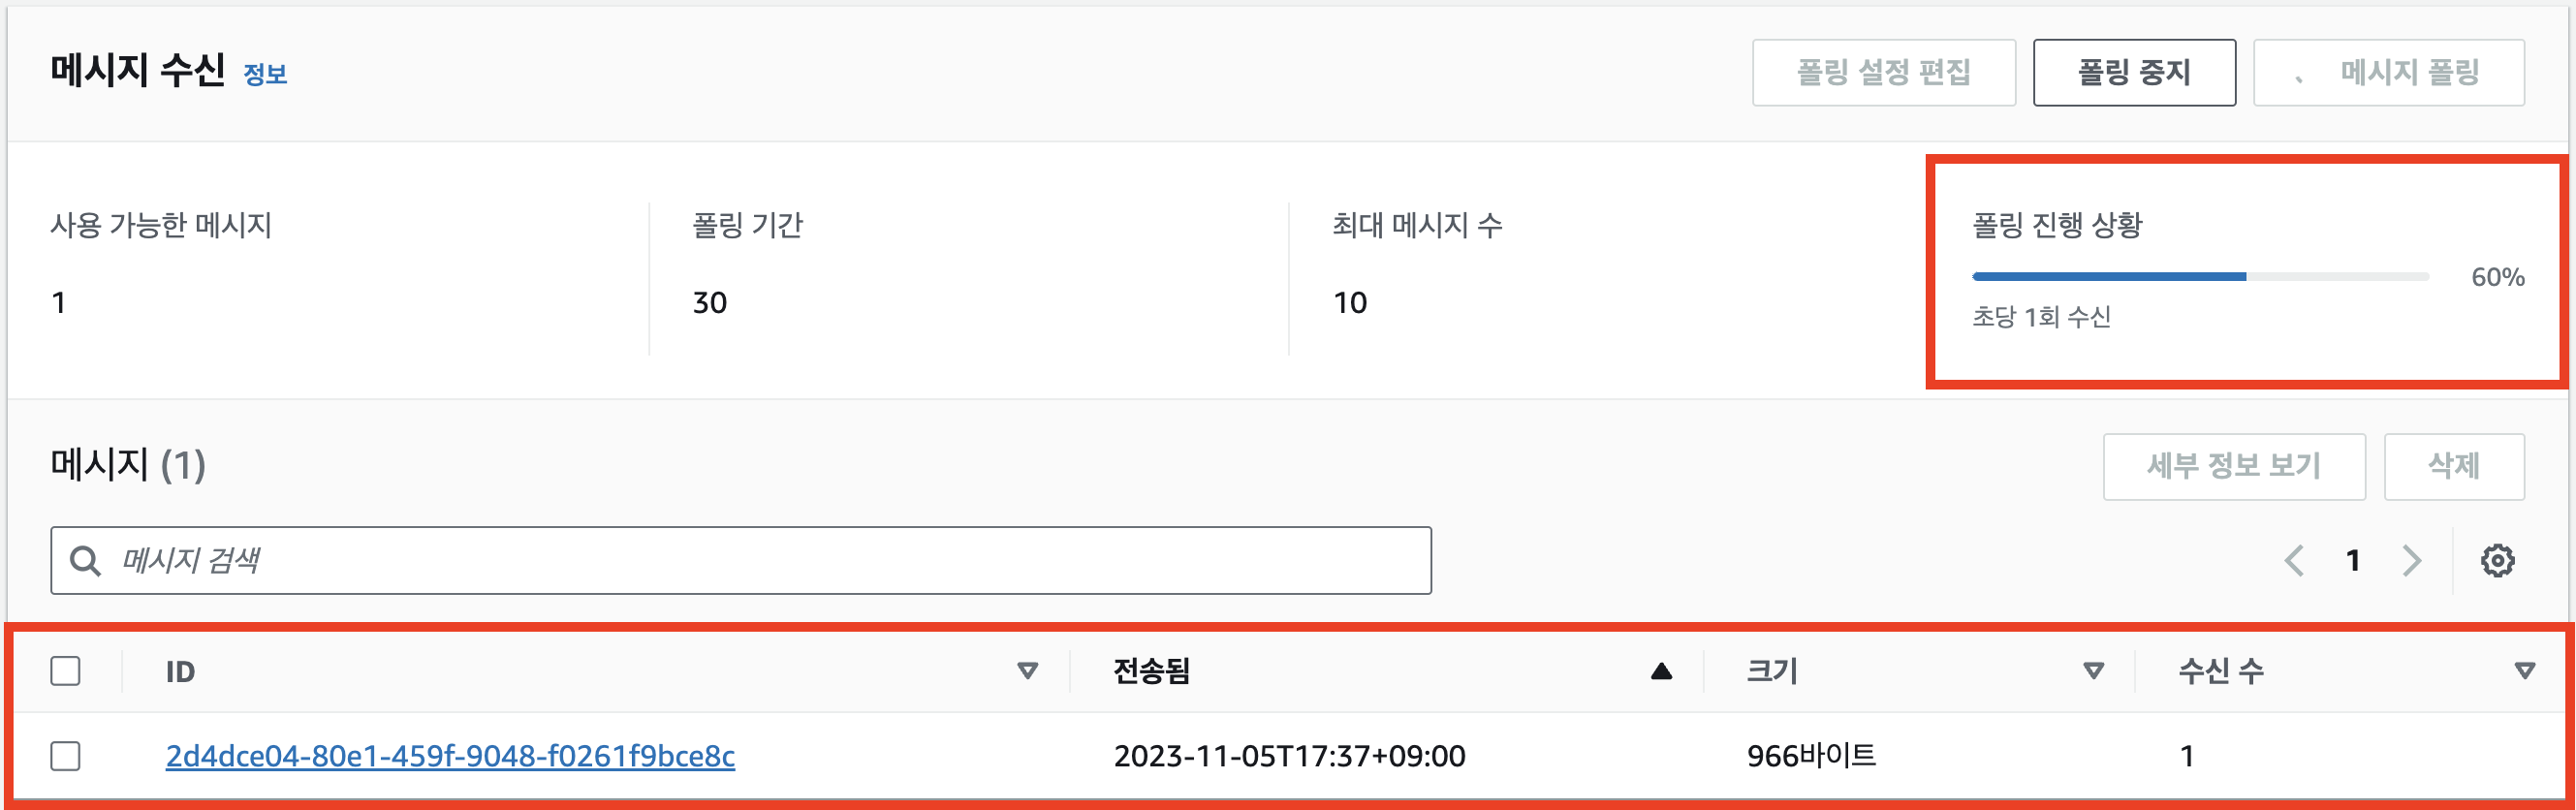The image size is (2576, 810).
Task: Toggle the ID column sort indicator
Action: click(1027, 671)
